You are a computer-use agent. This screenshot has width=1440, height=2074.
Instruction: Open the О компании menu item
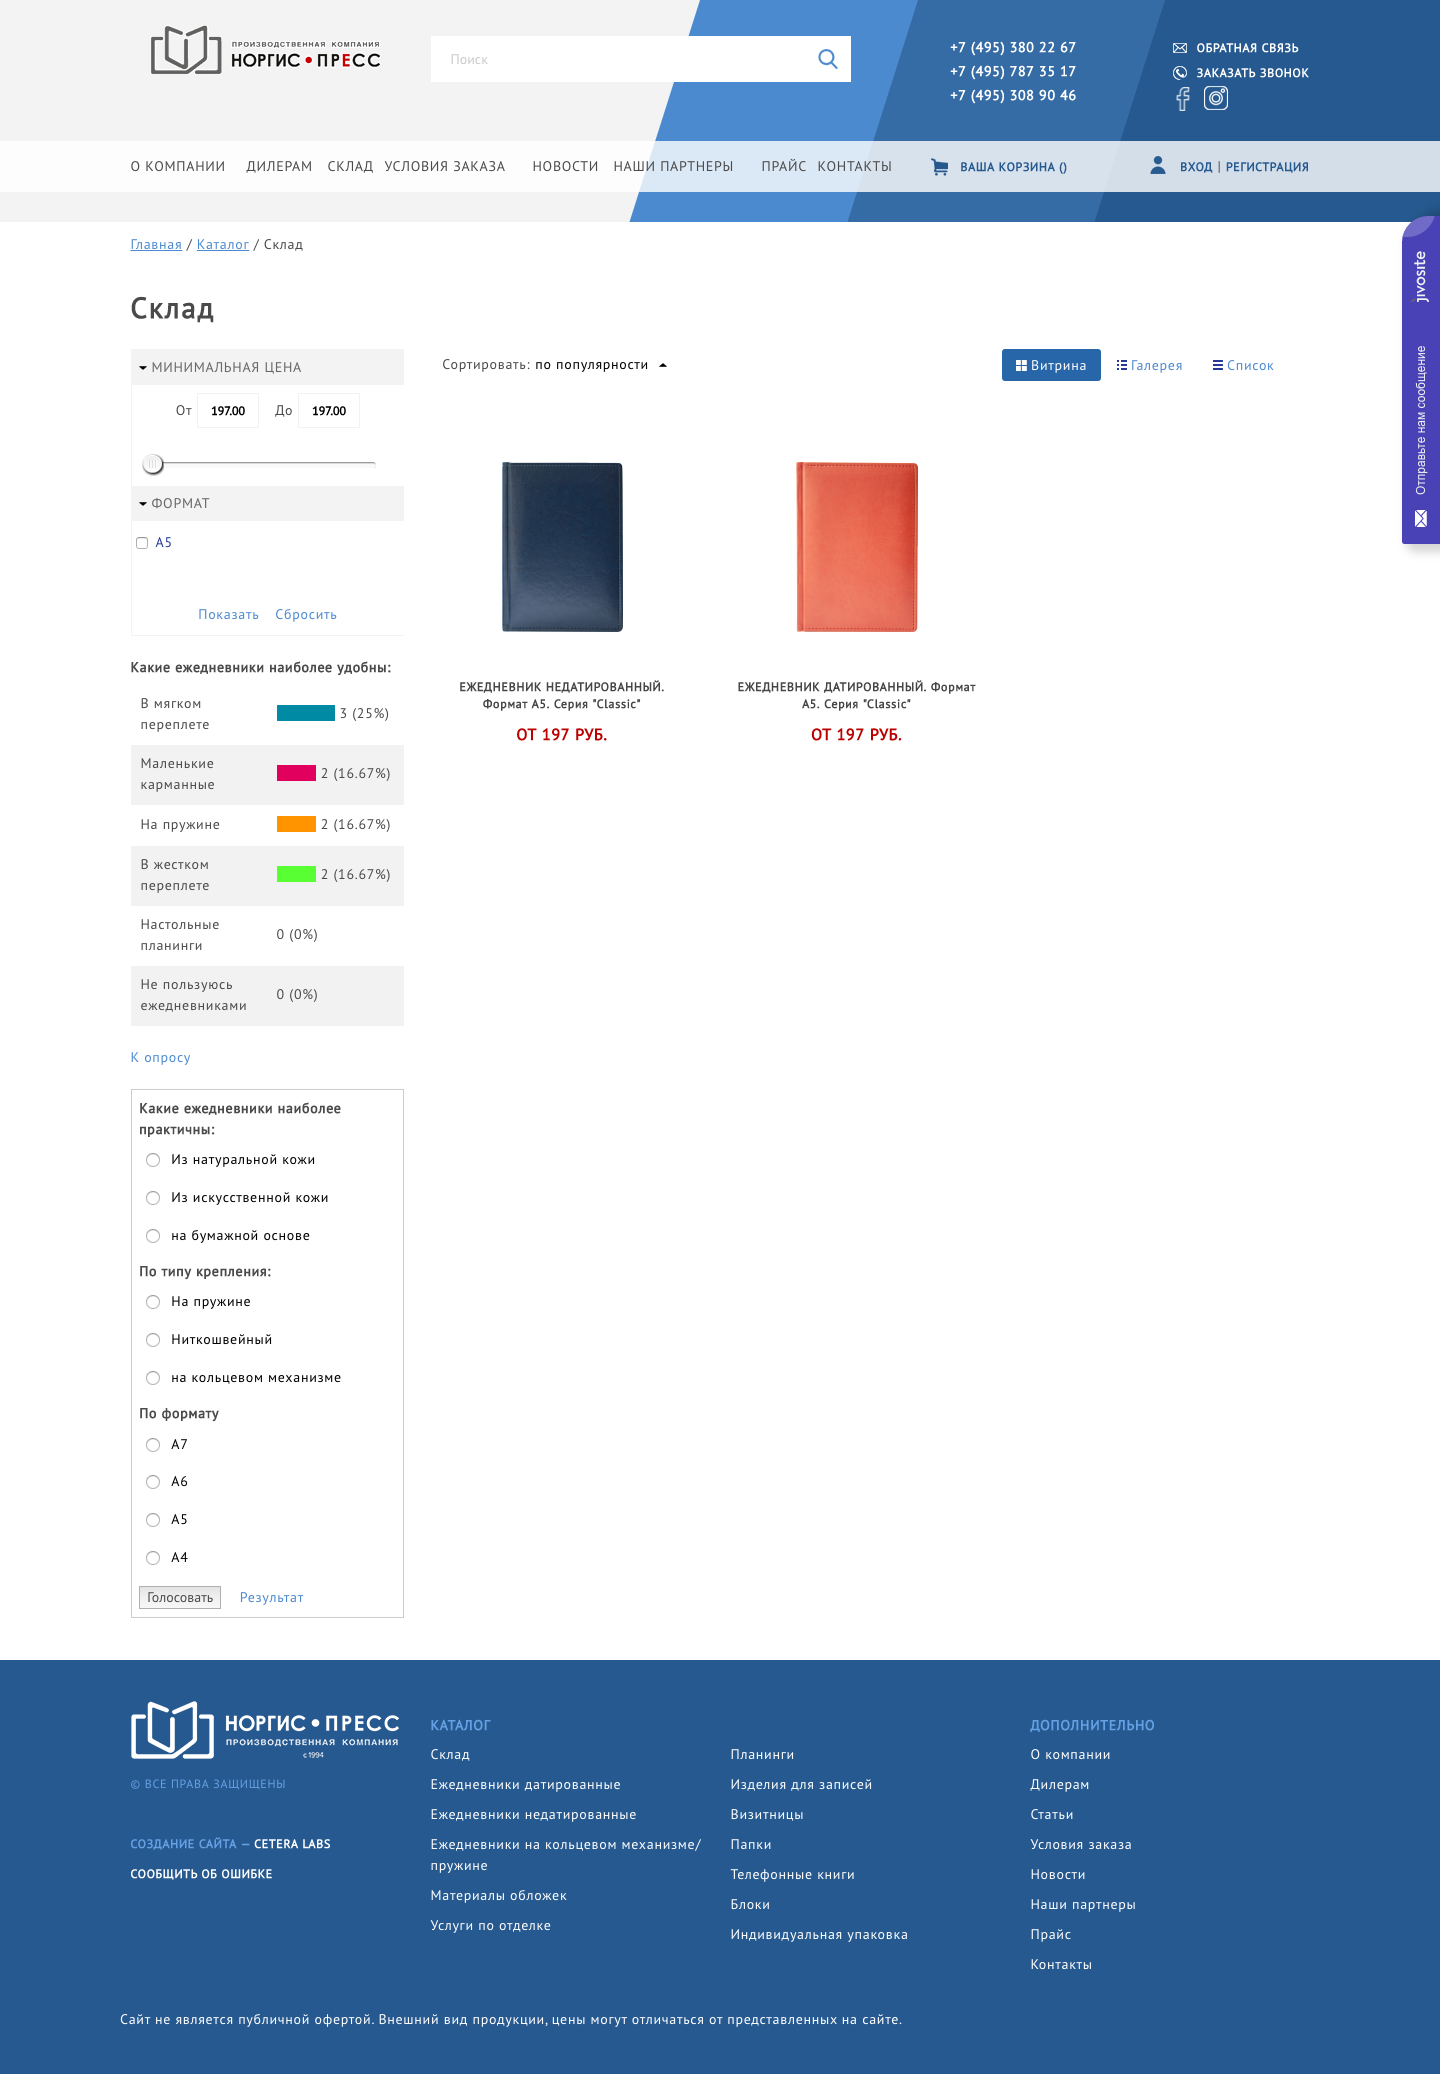point(177,167)
